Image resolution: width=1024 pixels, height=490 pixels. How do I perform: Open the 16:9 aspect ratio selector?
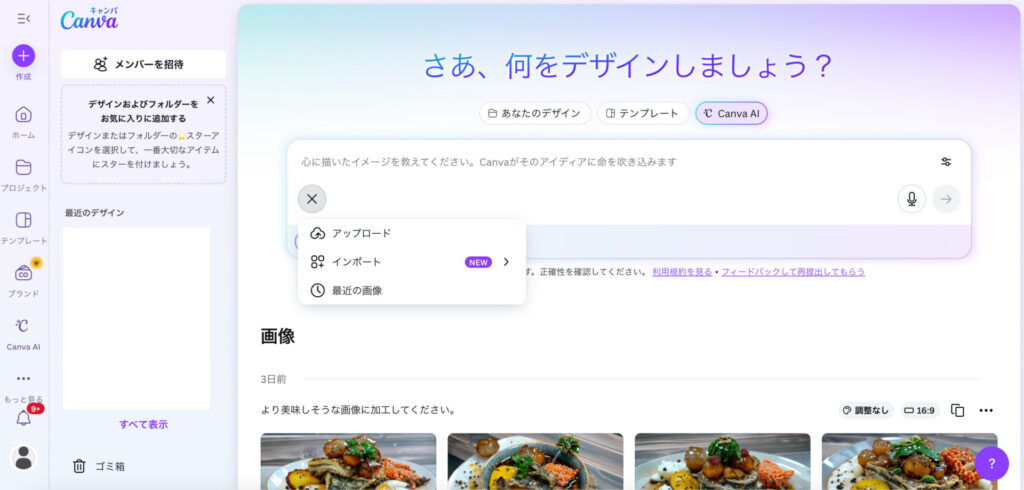coord(919,410)
